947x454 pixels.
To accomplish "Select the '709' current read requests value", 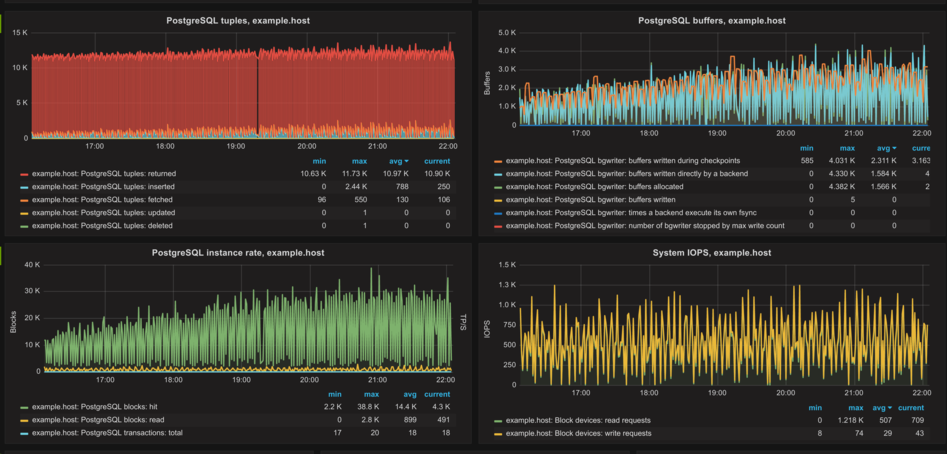I will click(x=917, y=420).
